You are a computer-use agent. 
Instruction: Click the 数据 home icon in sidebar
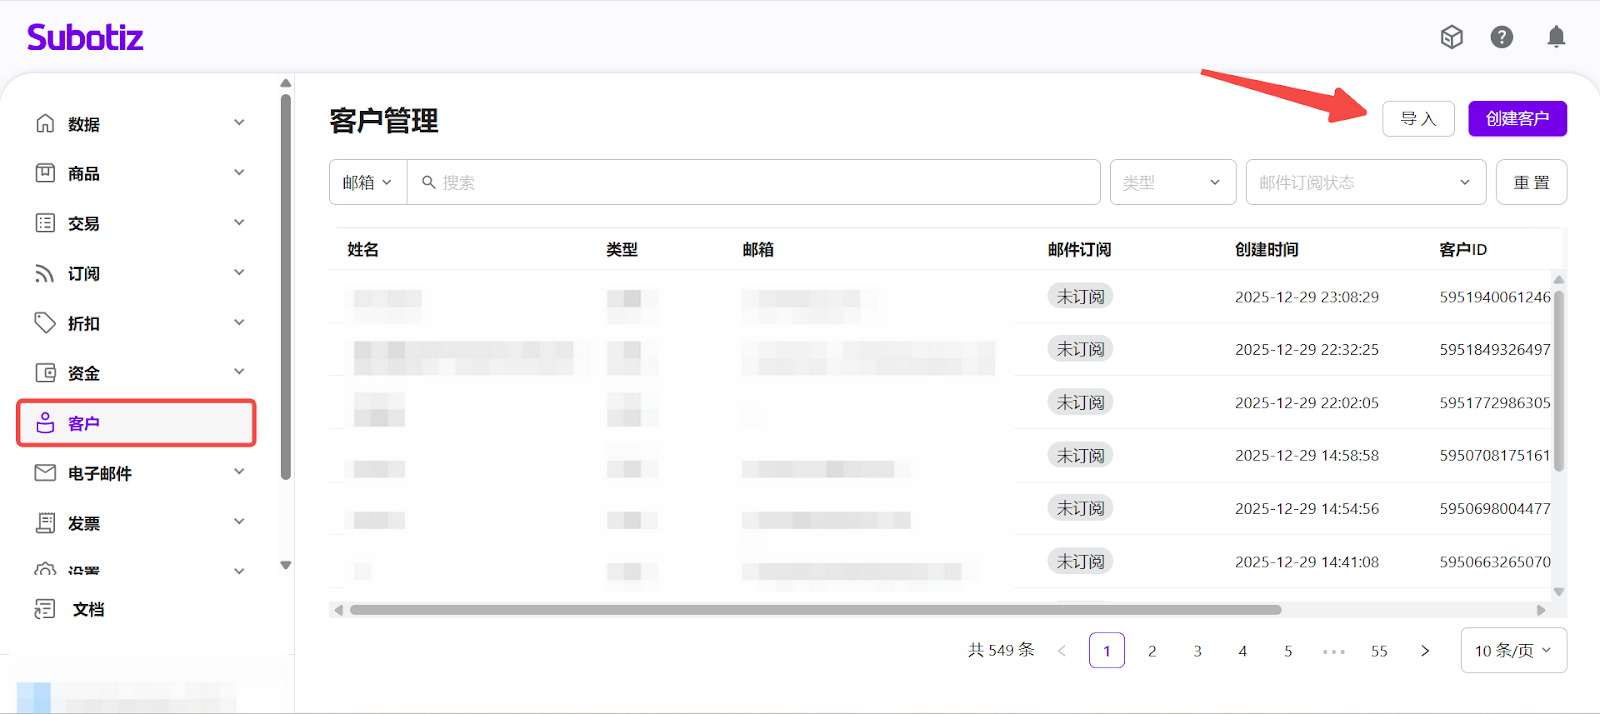pyautogui.click(x=45, y=123)
